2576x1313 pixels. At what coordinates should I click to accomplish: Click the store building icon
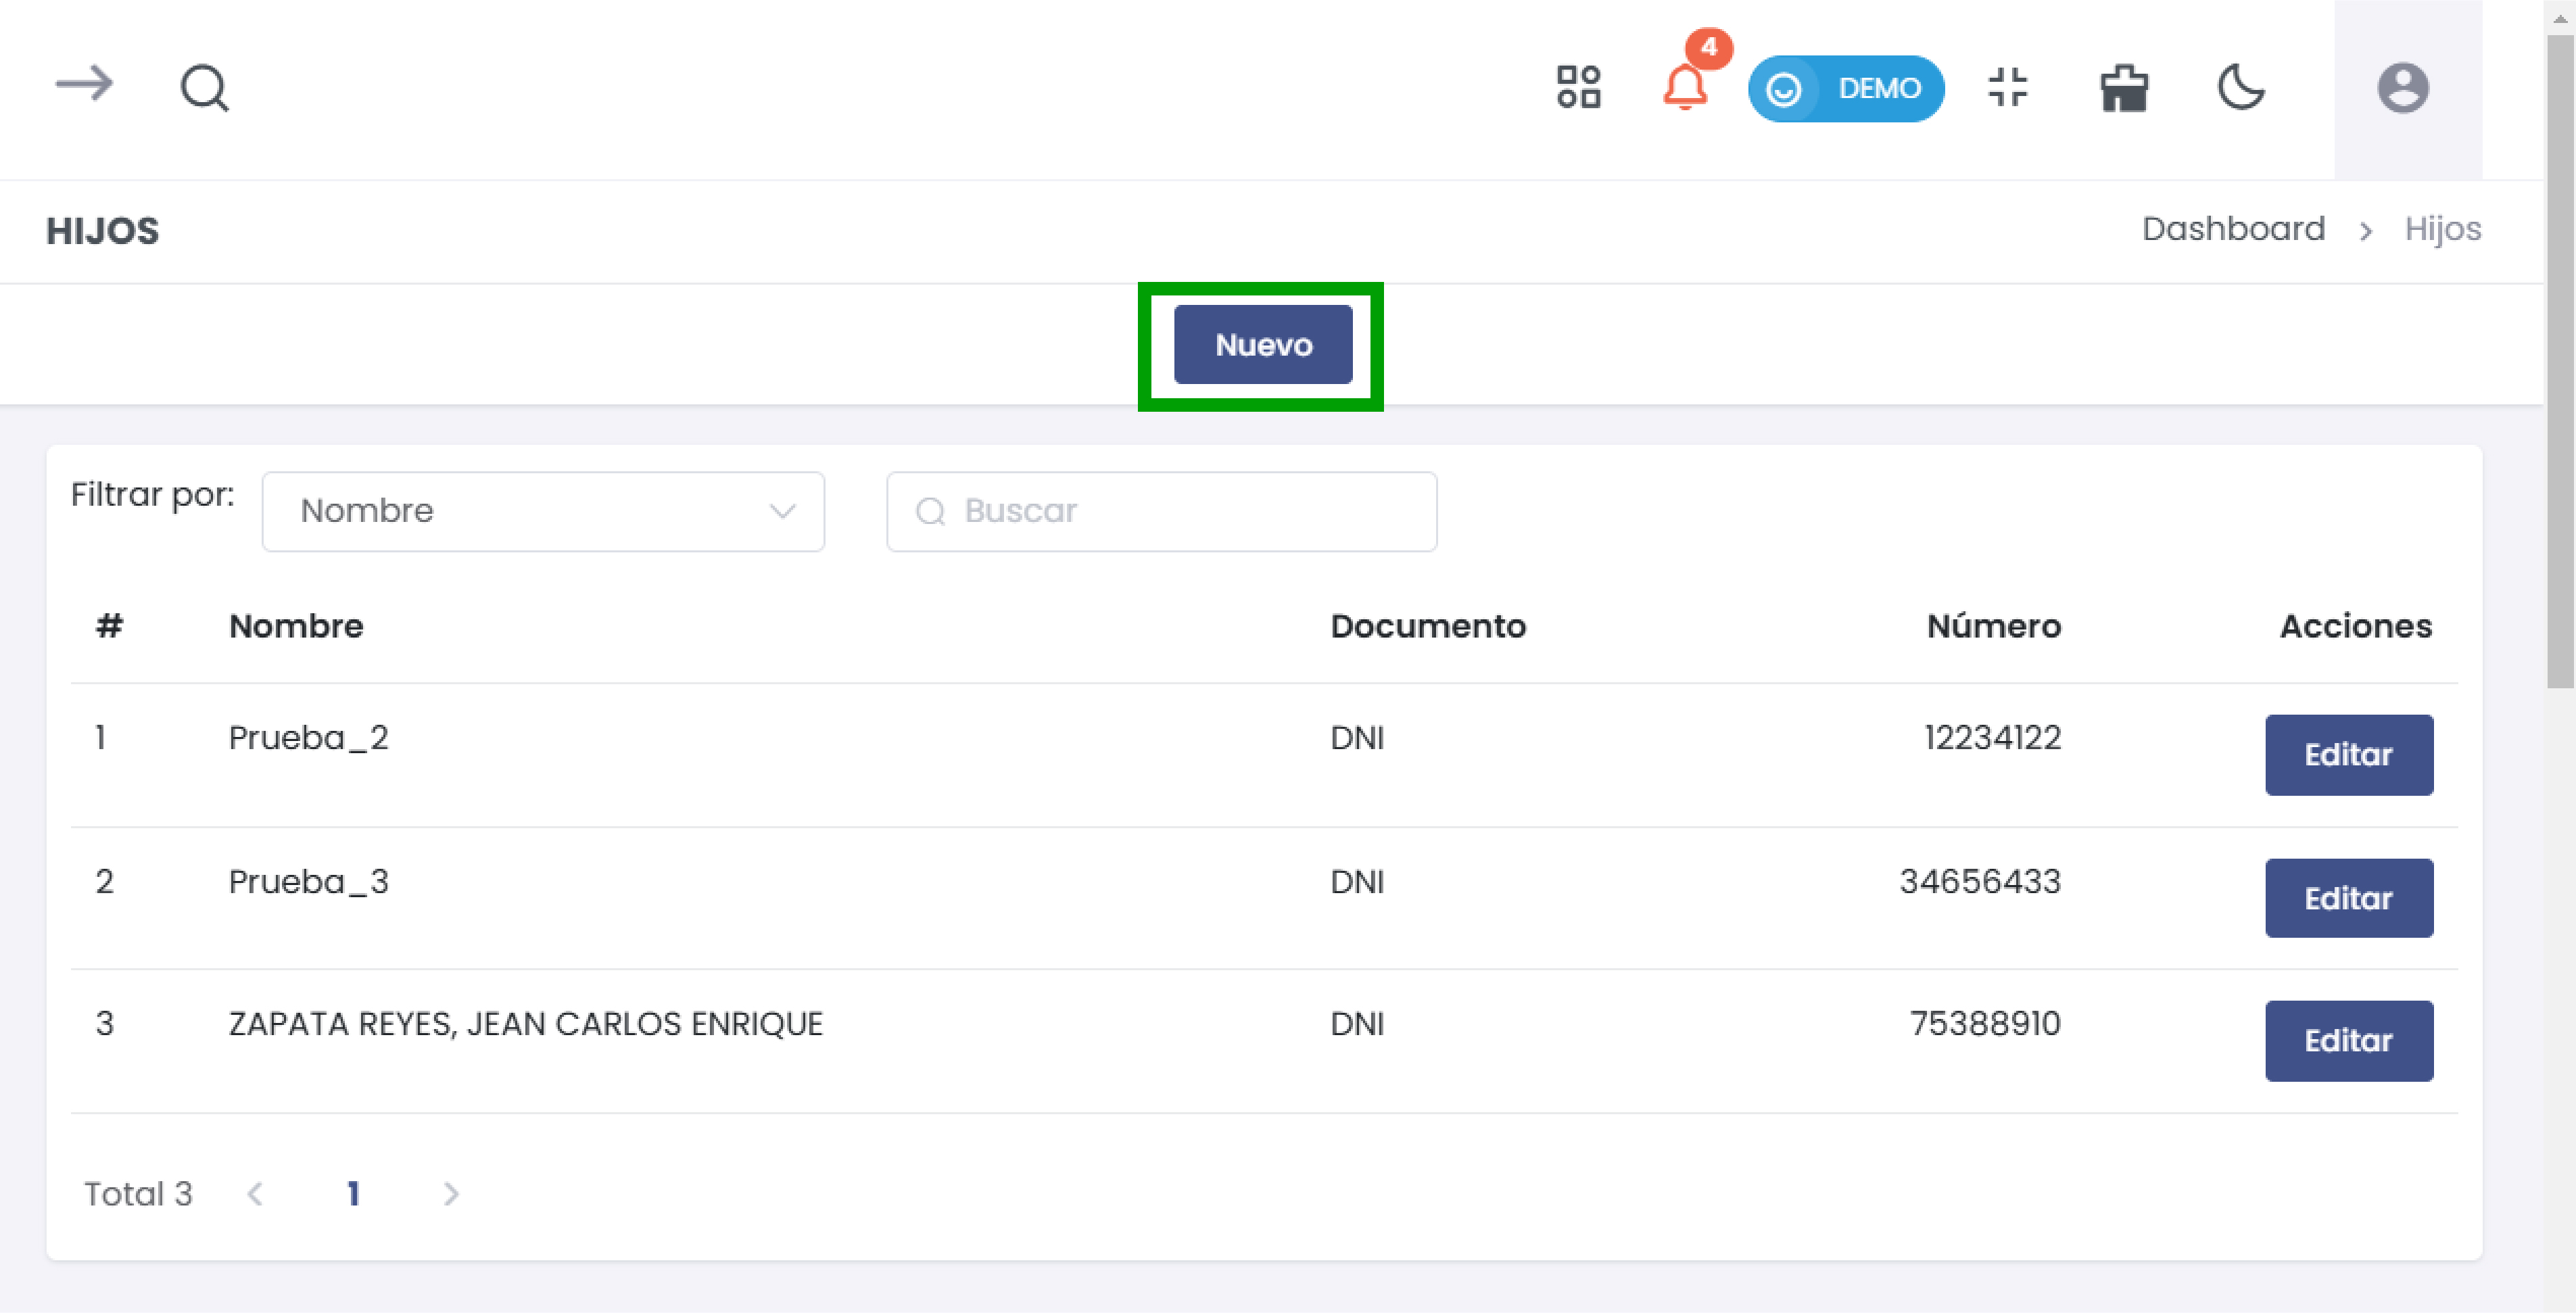pyautogui.click(x=2124, y=88)
